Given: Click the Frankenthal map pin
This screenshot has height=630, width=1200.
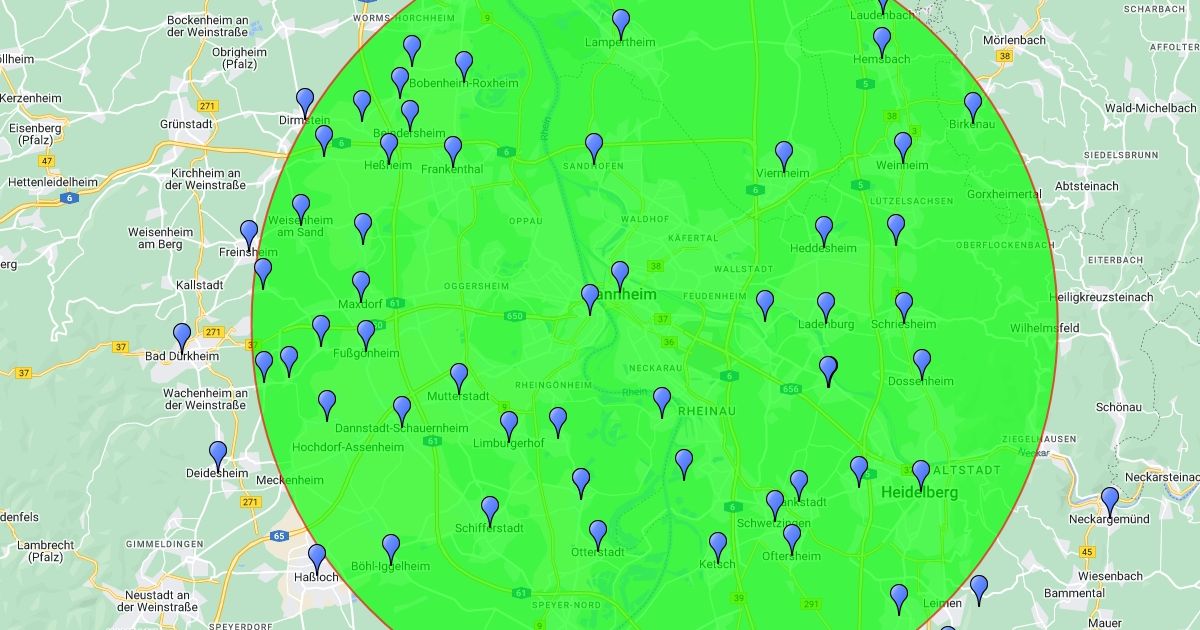Looking at the screenshot, I should 453,151.
